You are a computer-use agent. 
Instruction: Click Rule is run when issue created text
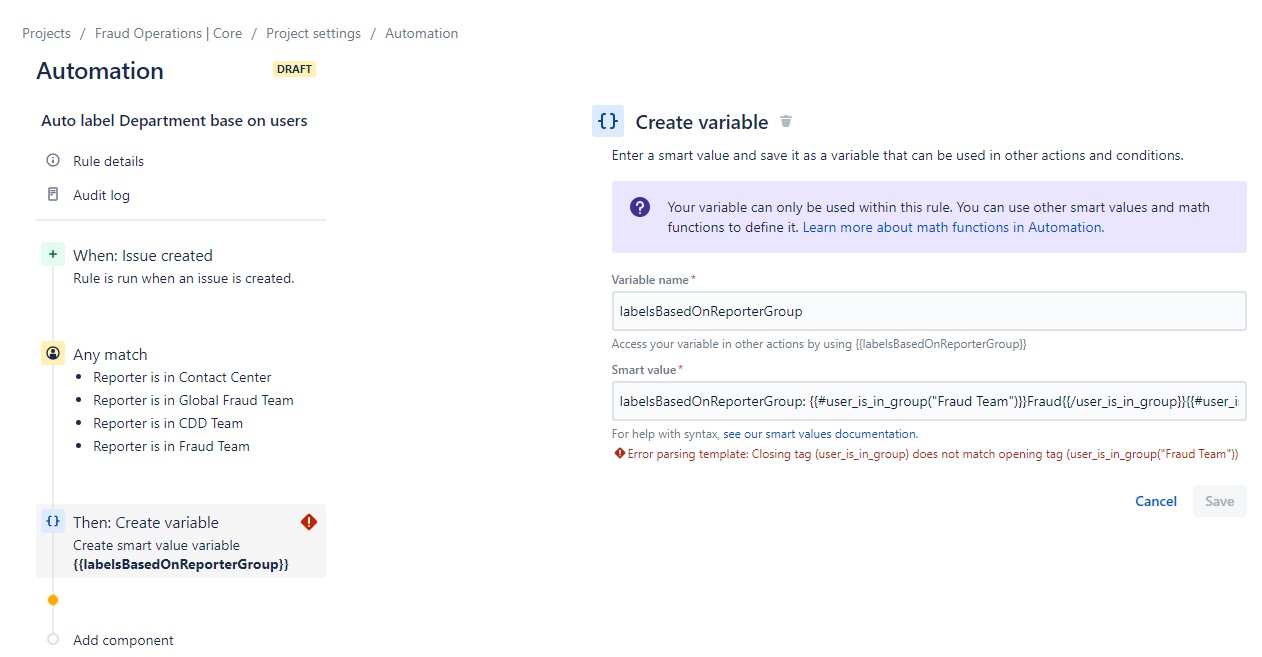183,278
